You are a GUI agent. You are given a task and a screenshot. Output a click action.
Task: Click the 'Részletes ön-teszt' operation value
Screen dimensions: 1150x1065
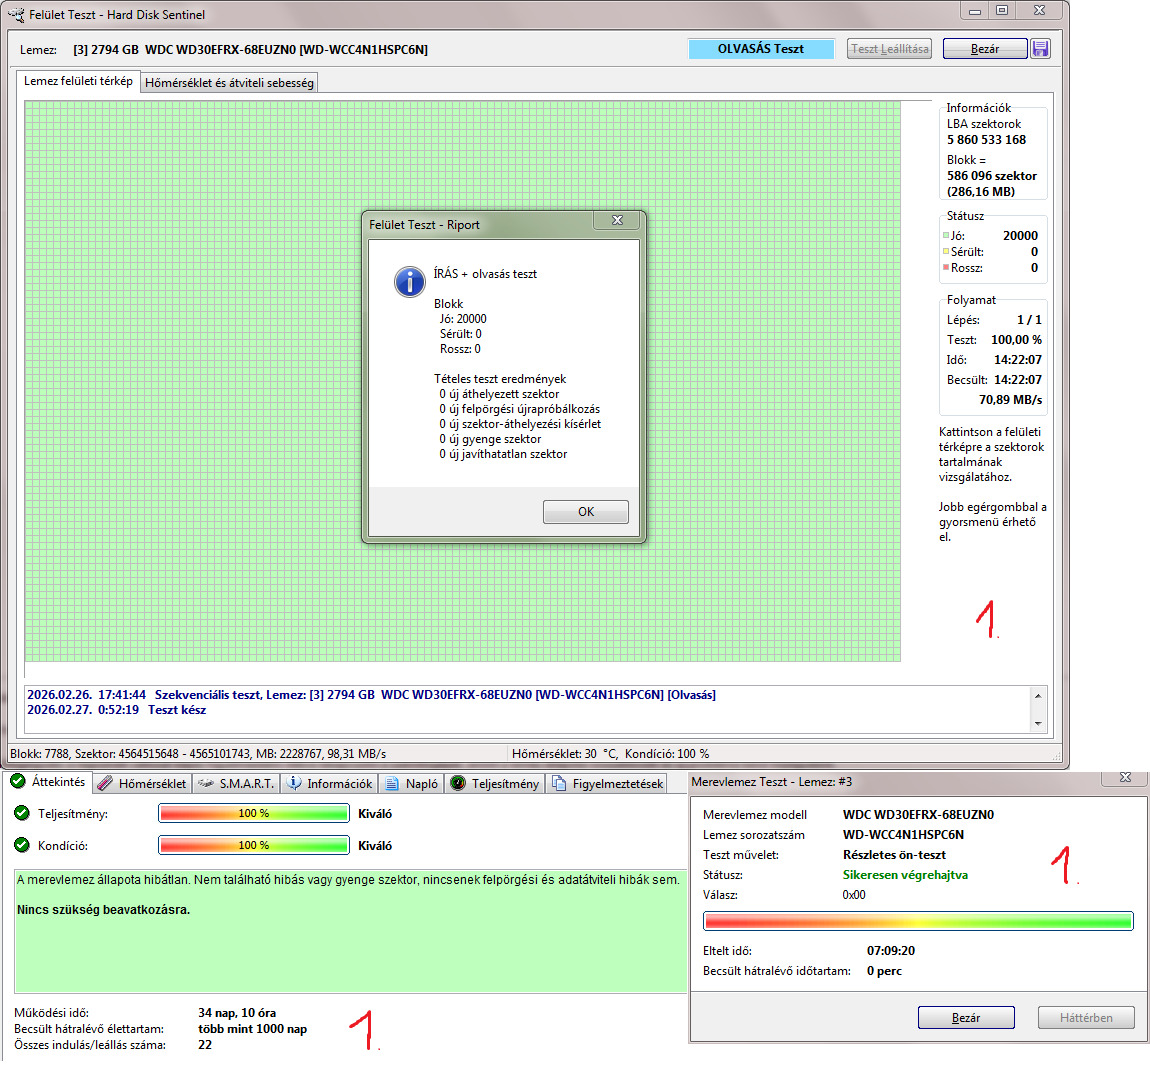[x=894, y=855]
